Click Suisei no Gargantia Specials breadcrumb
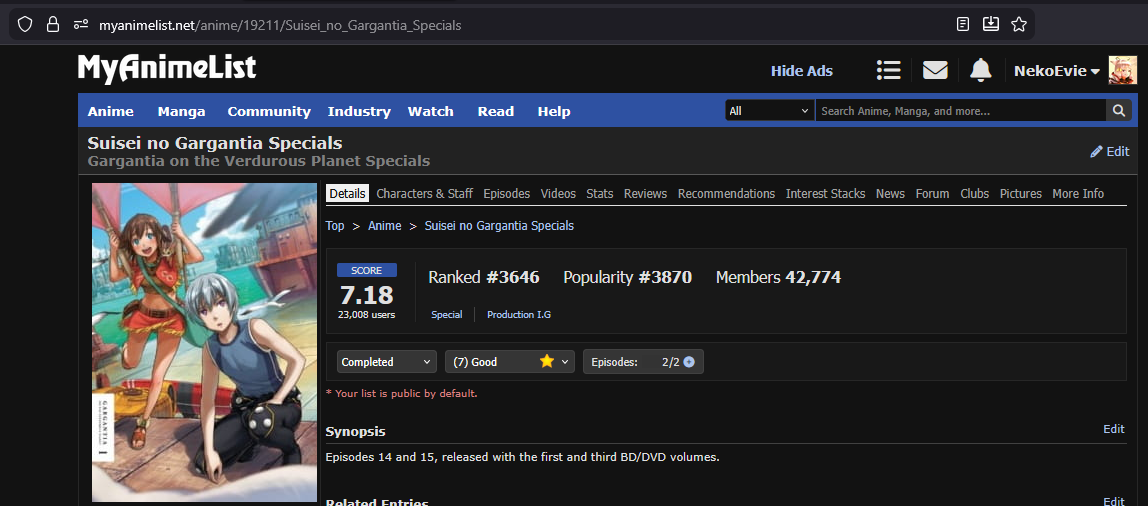This screenshot has height=506, width=1148. [x=499, y=226]
